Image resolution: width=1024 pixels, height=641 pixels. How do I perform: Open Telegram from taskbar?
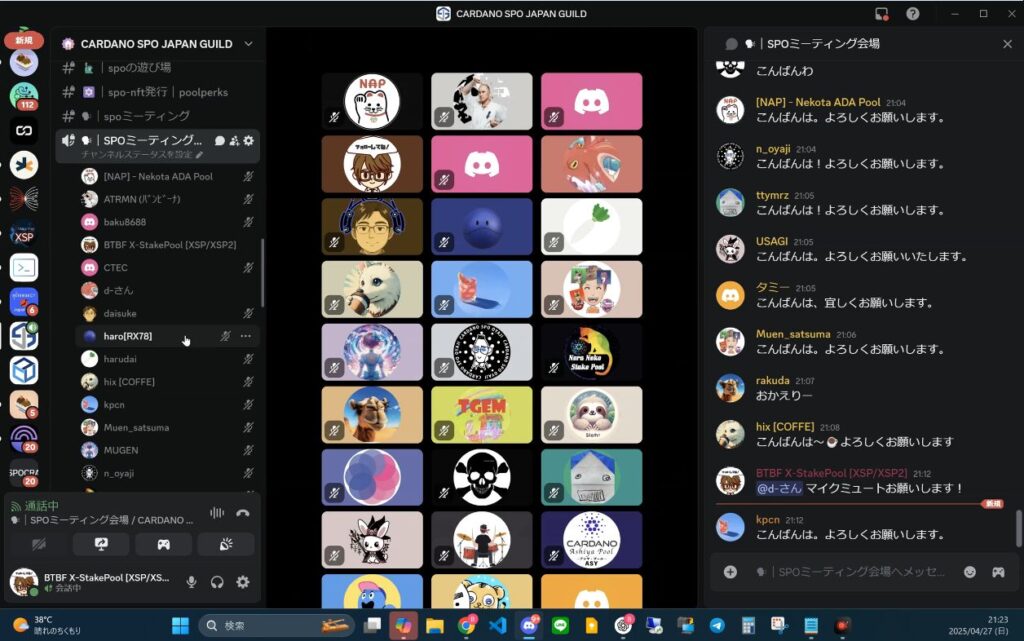point(717,625)
